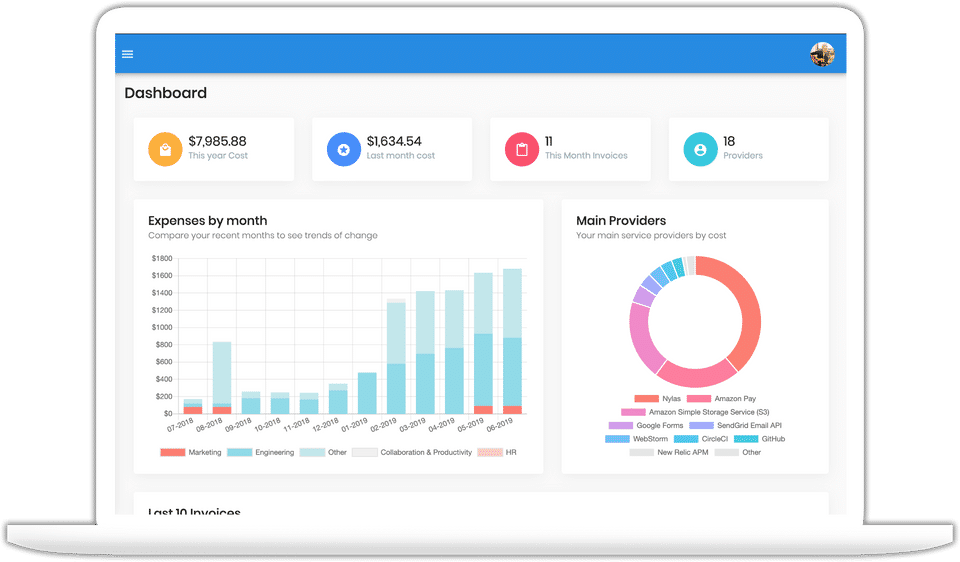Toggle the Other swatch in Main Providers legend
This screenshot has width=960, height=562.
727,452
